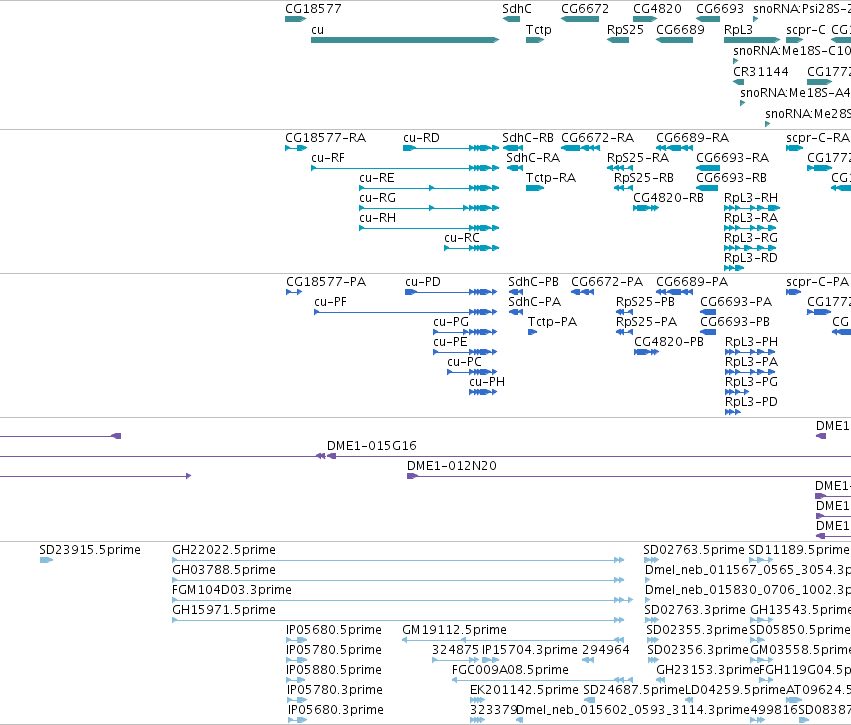
Task: Select the Tctp-PA protein label
Action: click(552, 322)
